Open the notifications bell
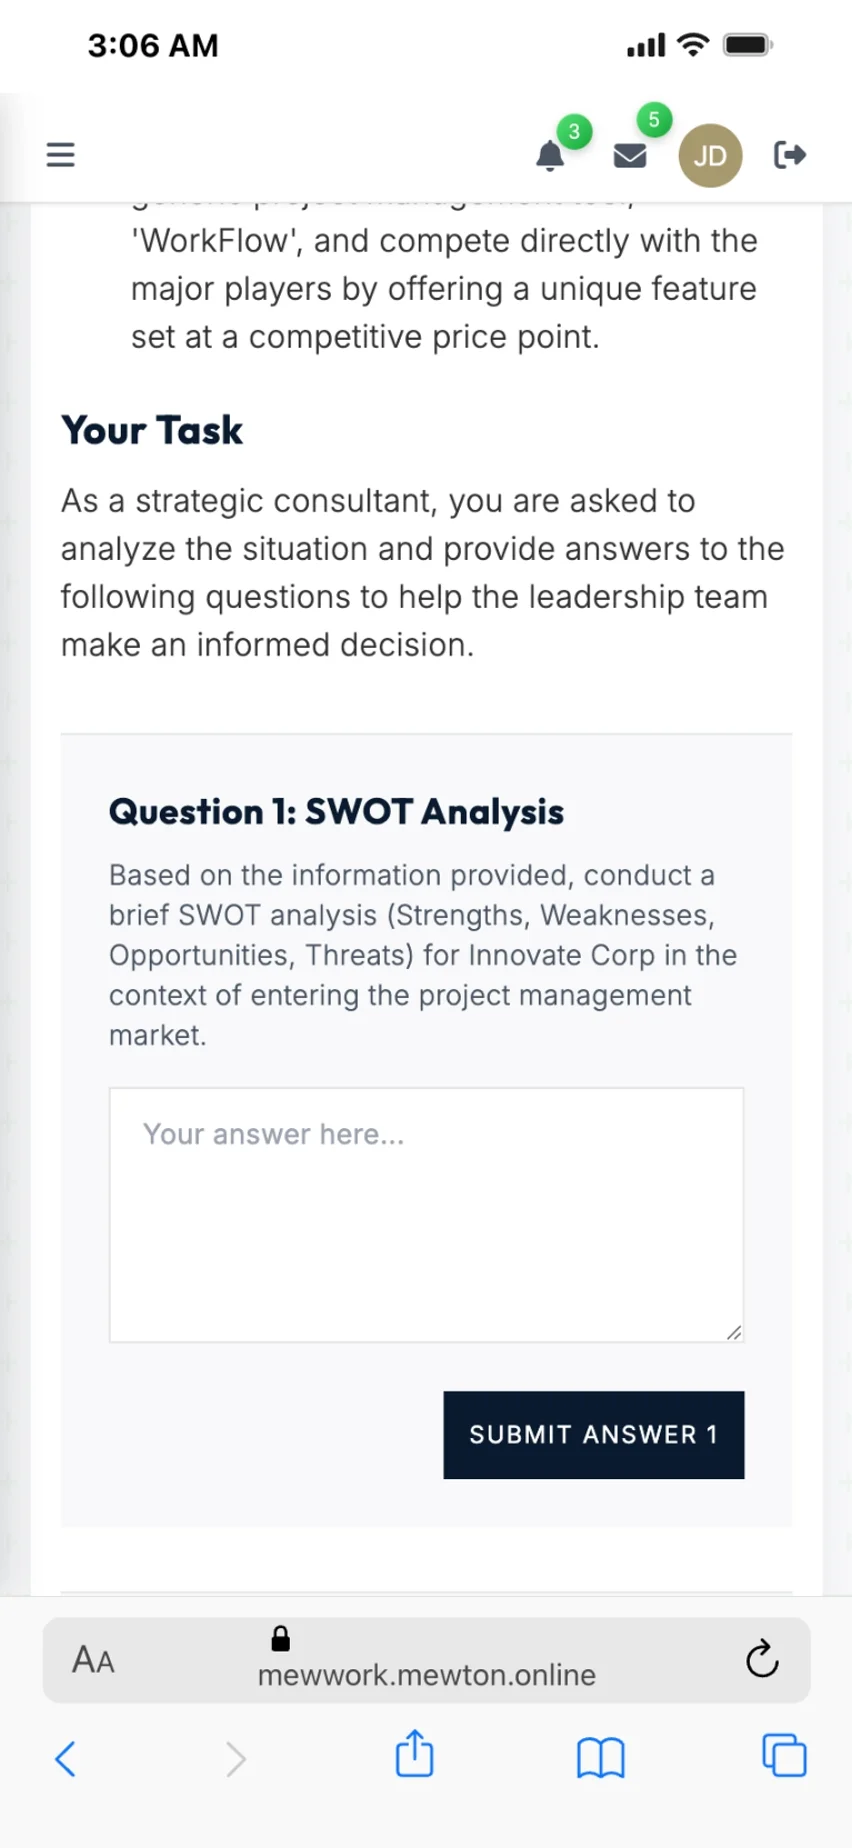Viewport: 852px width, 1848px height. (x=550, y=156)
